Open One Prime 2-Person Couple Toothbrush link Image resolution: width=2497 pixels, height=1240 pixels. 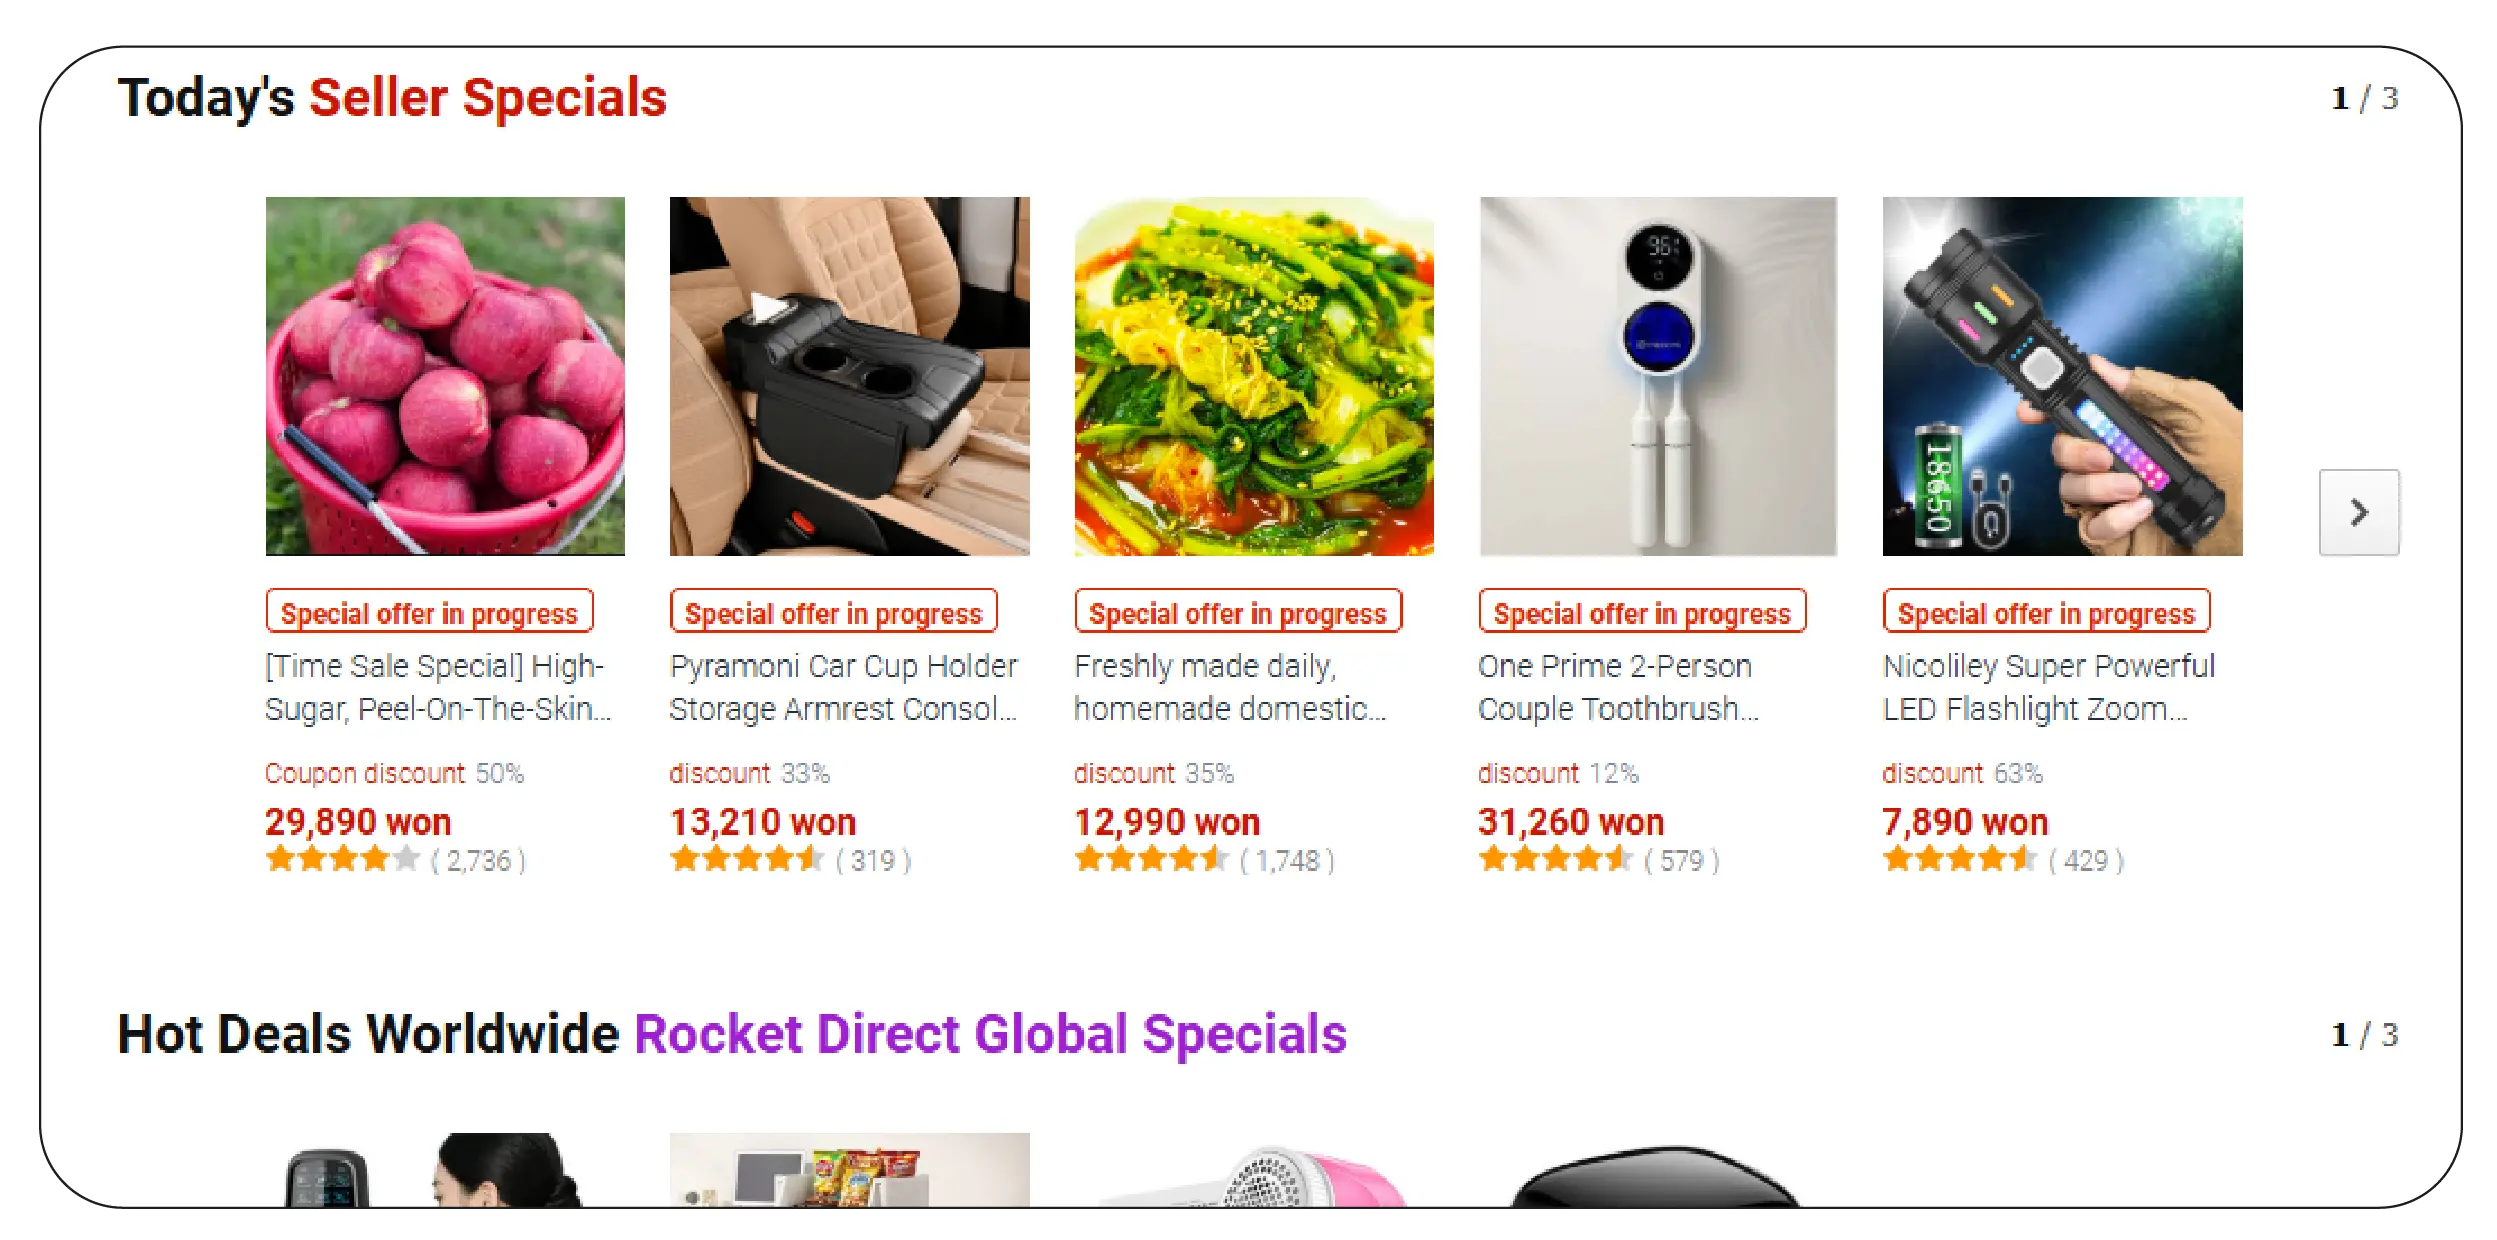click(x=1618, y=687)
